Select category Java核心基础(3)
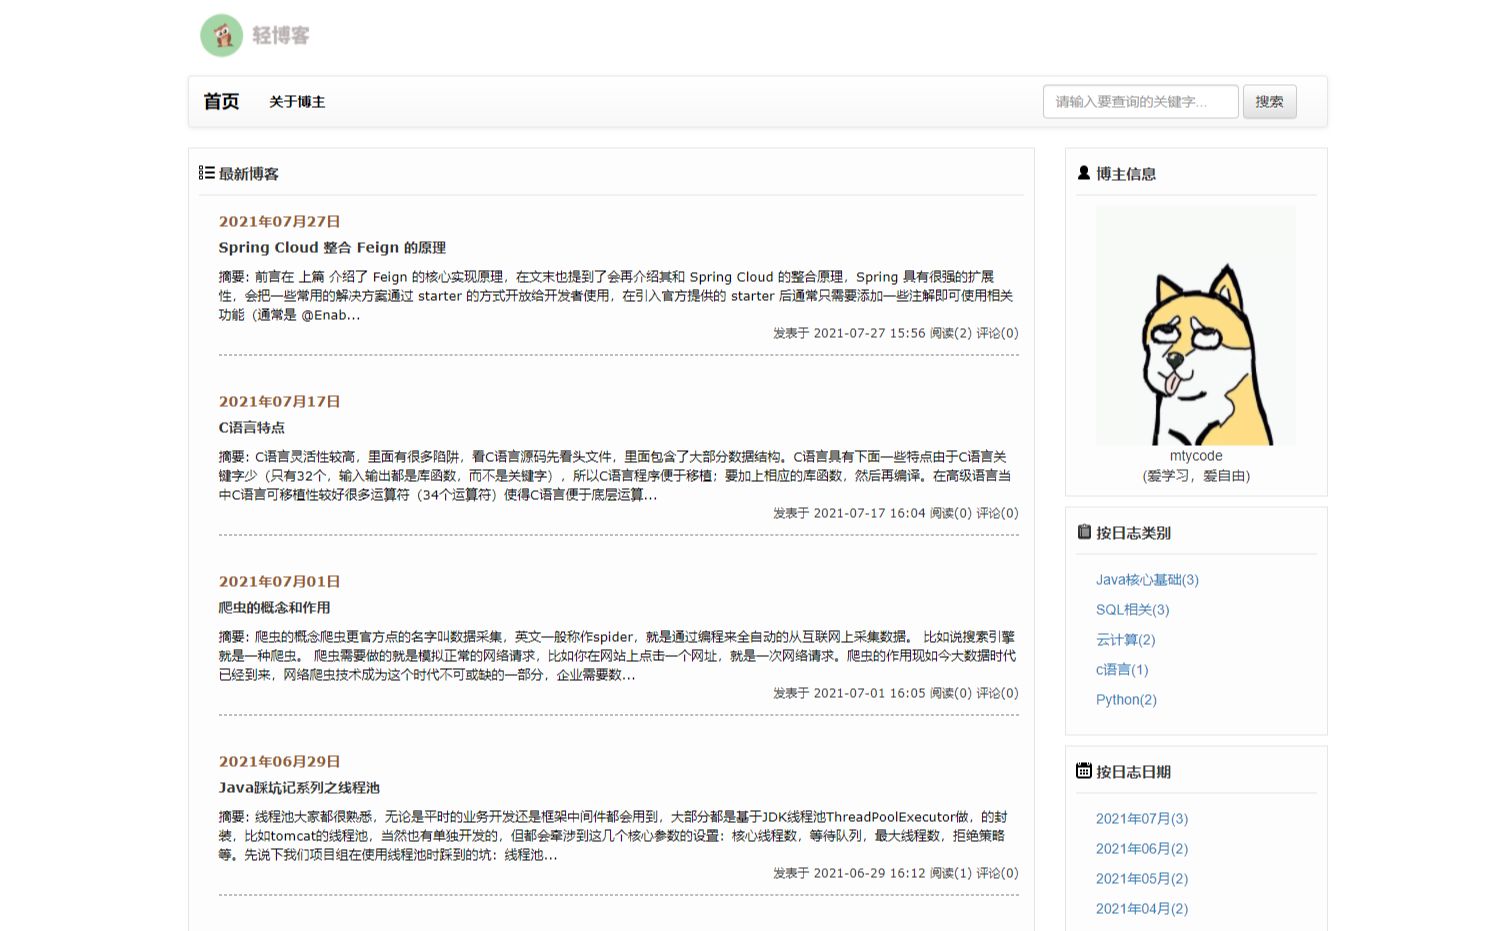The width and height of the screenshot is (1489, 931). (1147, 580)
